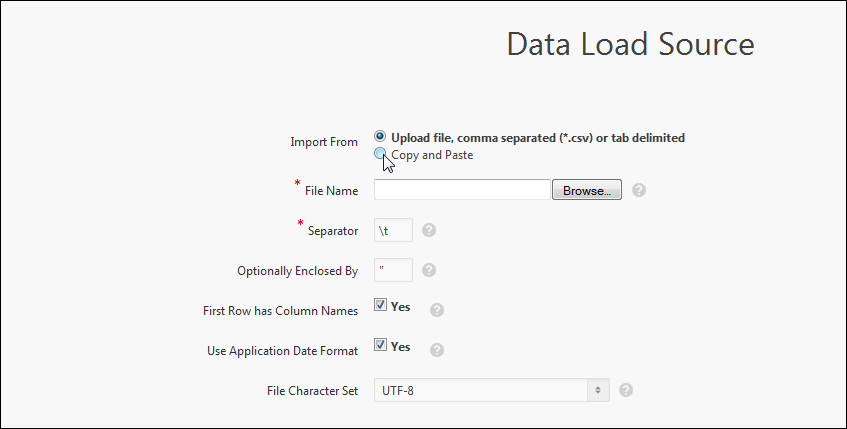Expand the File Character Set UTF-8 dropdown
The image size is (847, 429).
point(492,390)
